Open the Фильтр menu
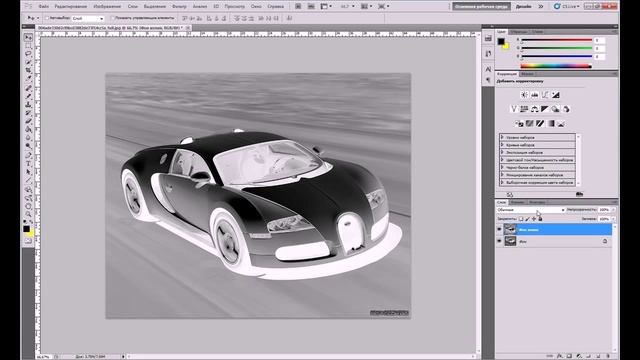Viewport: 640px width, 360px height. tap(179, 7)
